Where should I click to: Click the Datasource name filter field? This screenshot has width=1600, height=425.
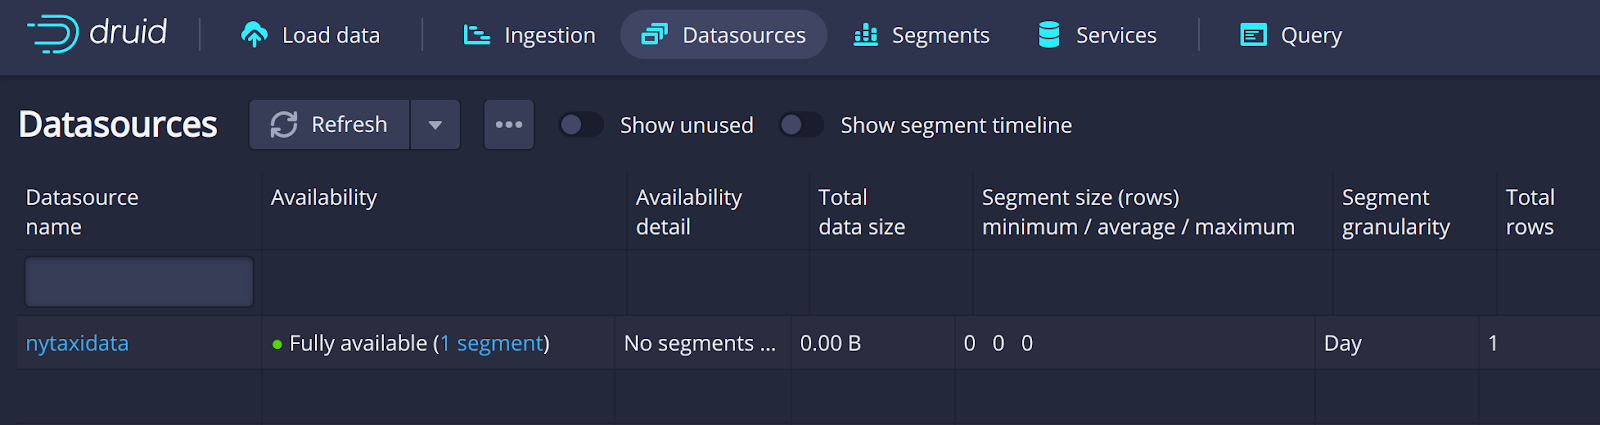[139, 282]
